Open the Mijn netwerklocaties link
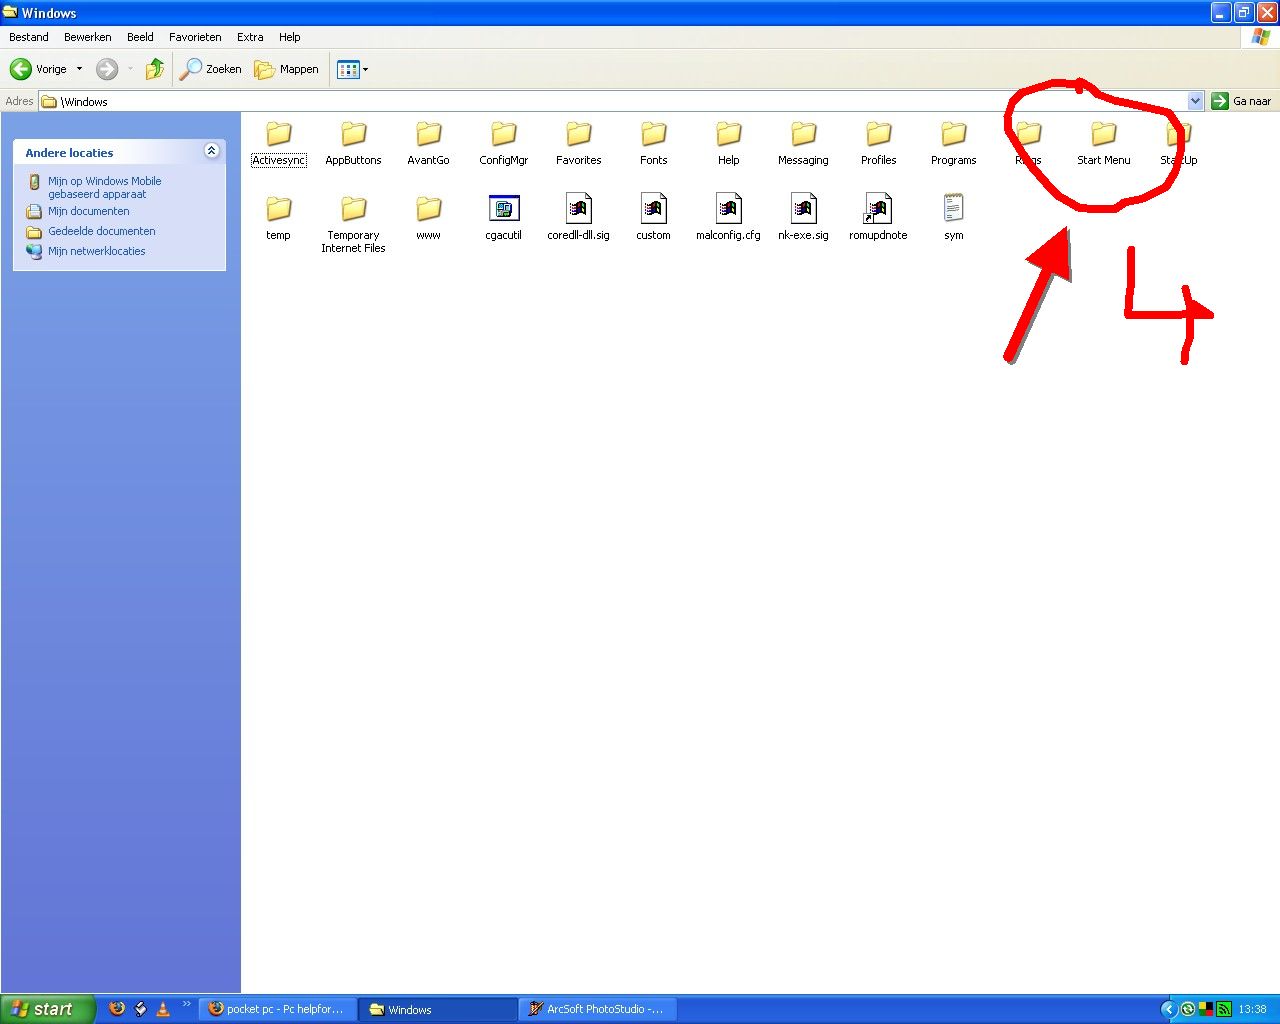Screen dimensions: 1280x1024 (x=97, y=251)
